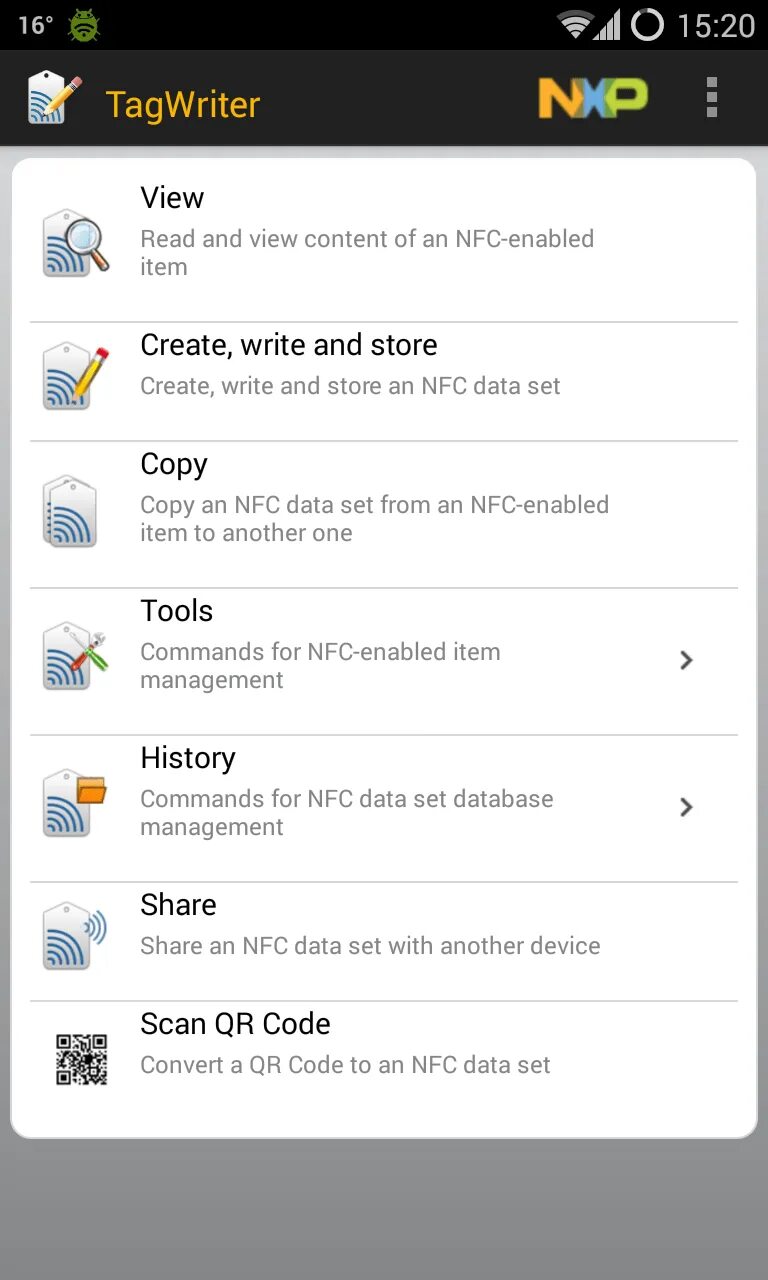Expand History submenu chevron arrow
This screenshot has height=1280, width=768.
(686, 807)
